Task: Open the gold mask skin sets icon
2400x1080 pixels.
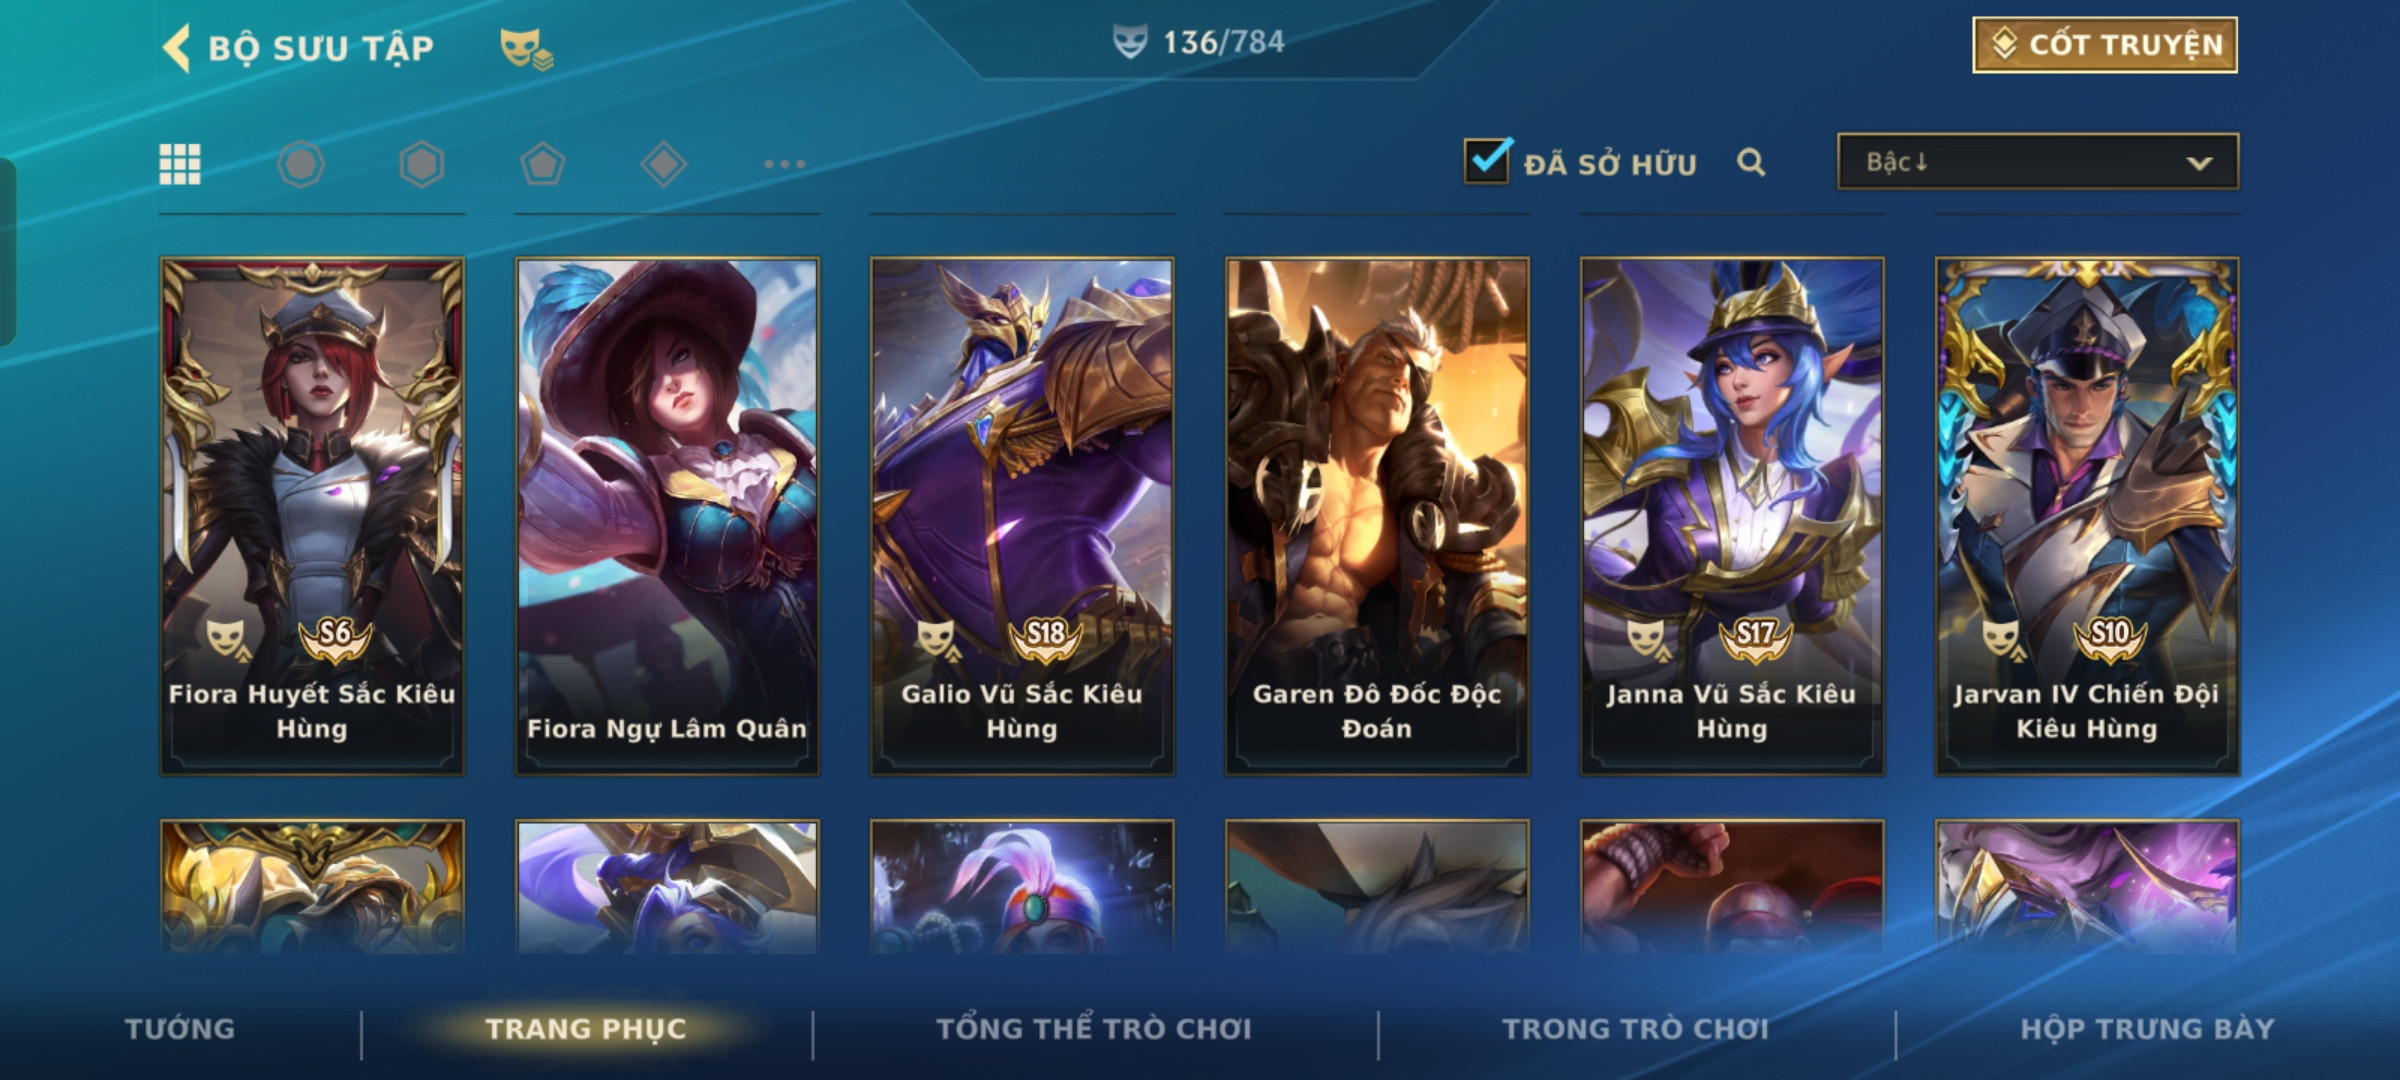Action: [x=526, y=49]
